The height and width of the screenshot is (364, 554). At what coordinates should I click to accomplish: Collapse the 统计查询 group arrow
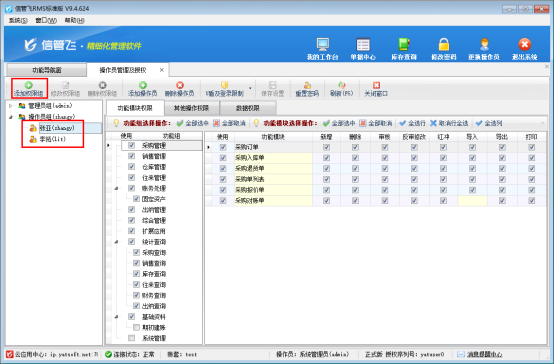point(116,242)
